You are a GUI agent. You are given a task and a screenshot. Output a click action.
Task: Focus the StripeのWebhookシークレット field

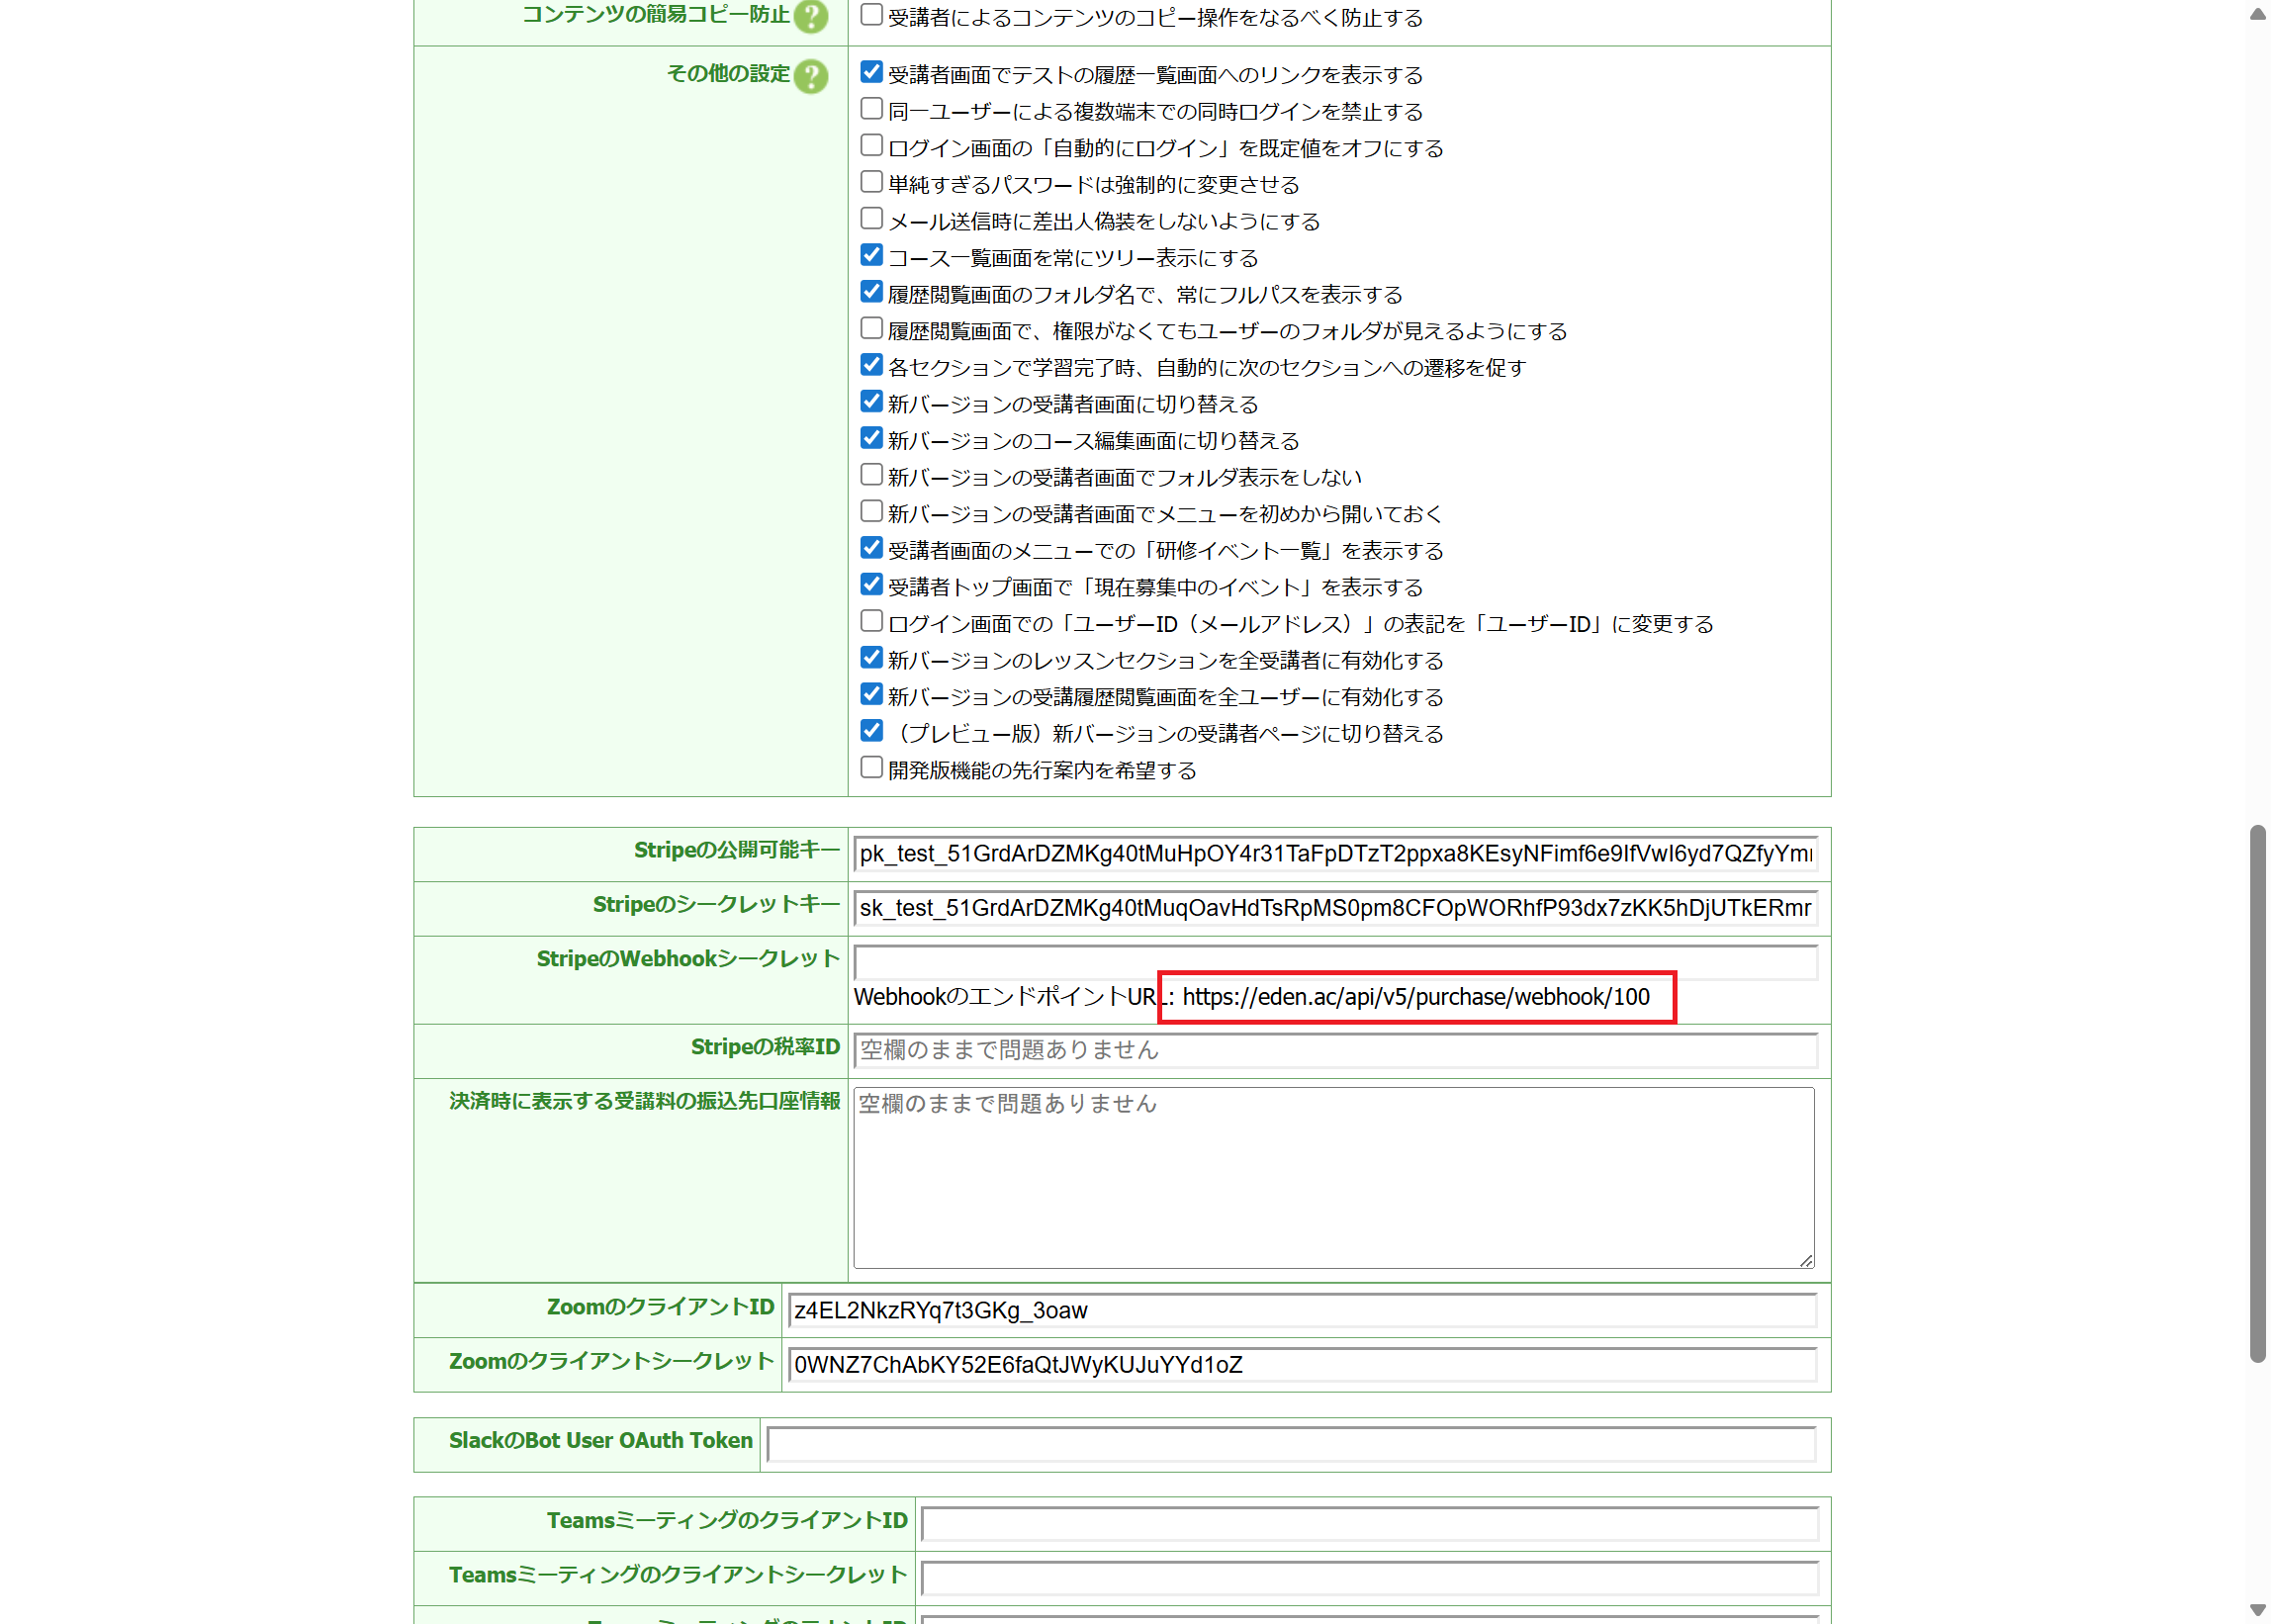1335,962
